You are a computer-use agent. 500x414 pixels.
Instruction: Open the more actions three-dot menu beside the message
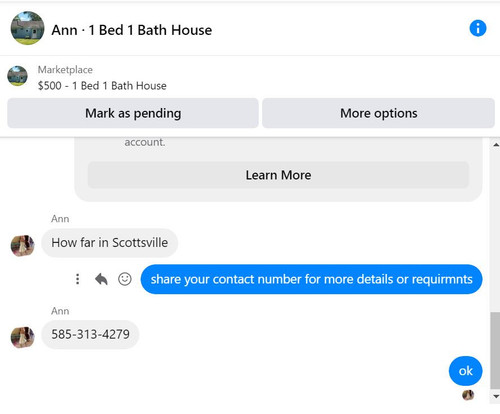point(77,279)
